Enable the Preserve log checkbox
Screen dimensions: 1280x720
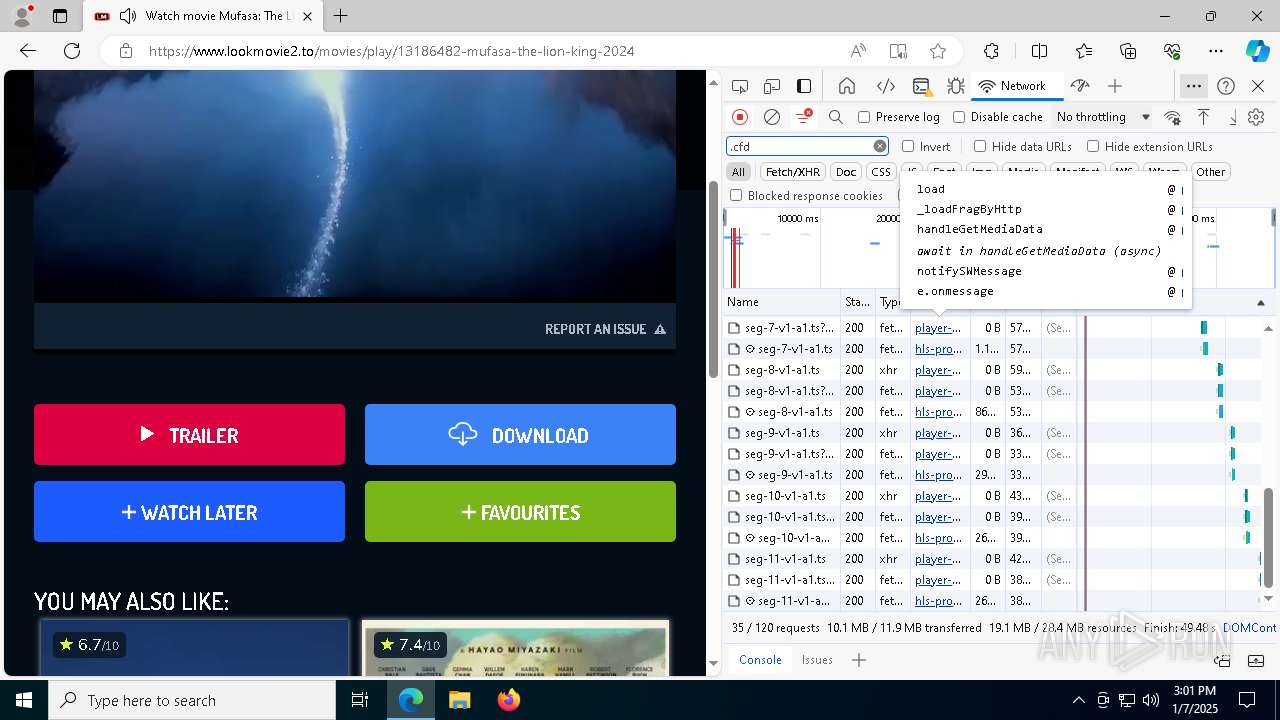tap(864, 117)
